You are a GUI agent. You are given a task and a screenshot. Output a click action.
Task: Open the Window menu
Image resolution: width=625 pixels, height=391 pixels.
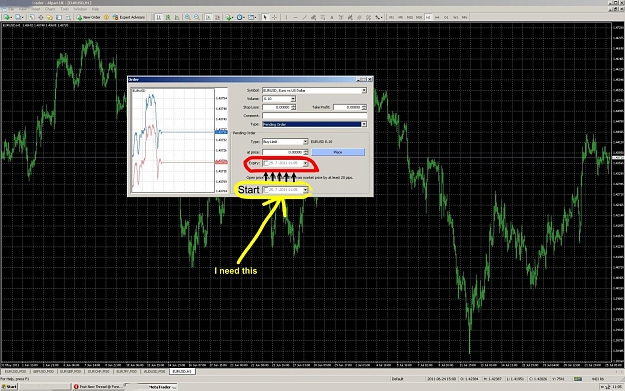click(80, 9)
